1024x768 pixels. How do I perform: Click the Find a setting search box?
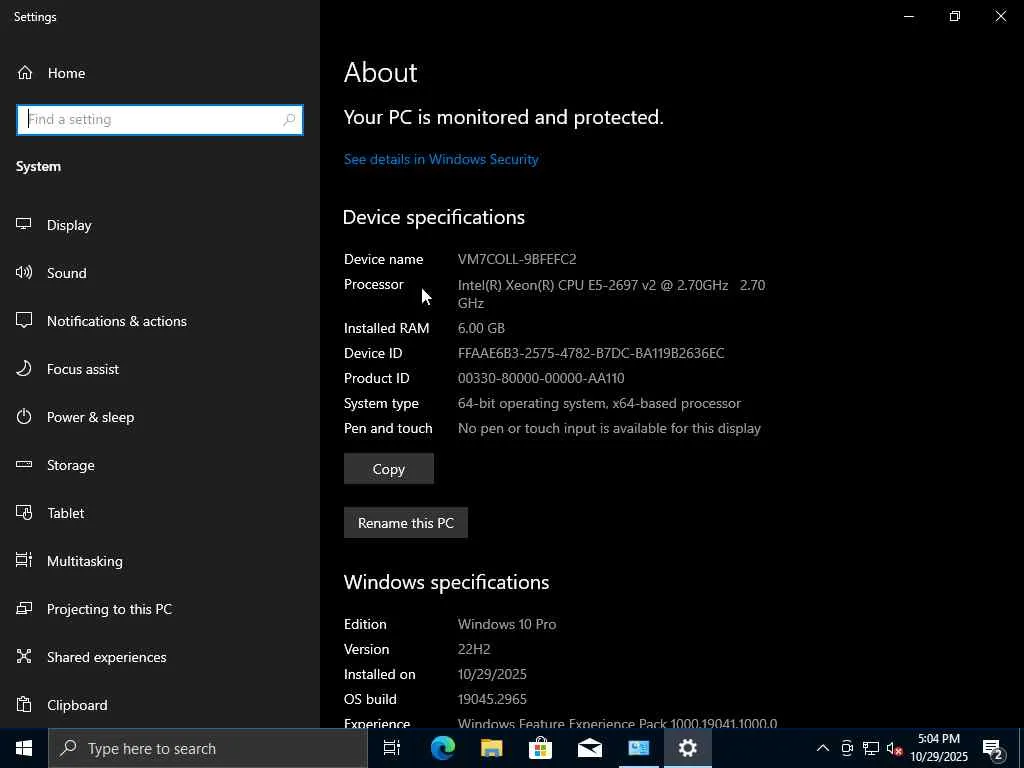tap(159, 120)
